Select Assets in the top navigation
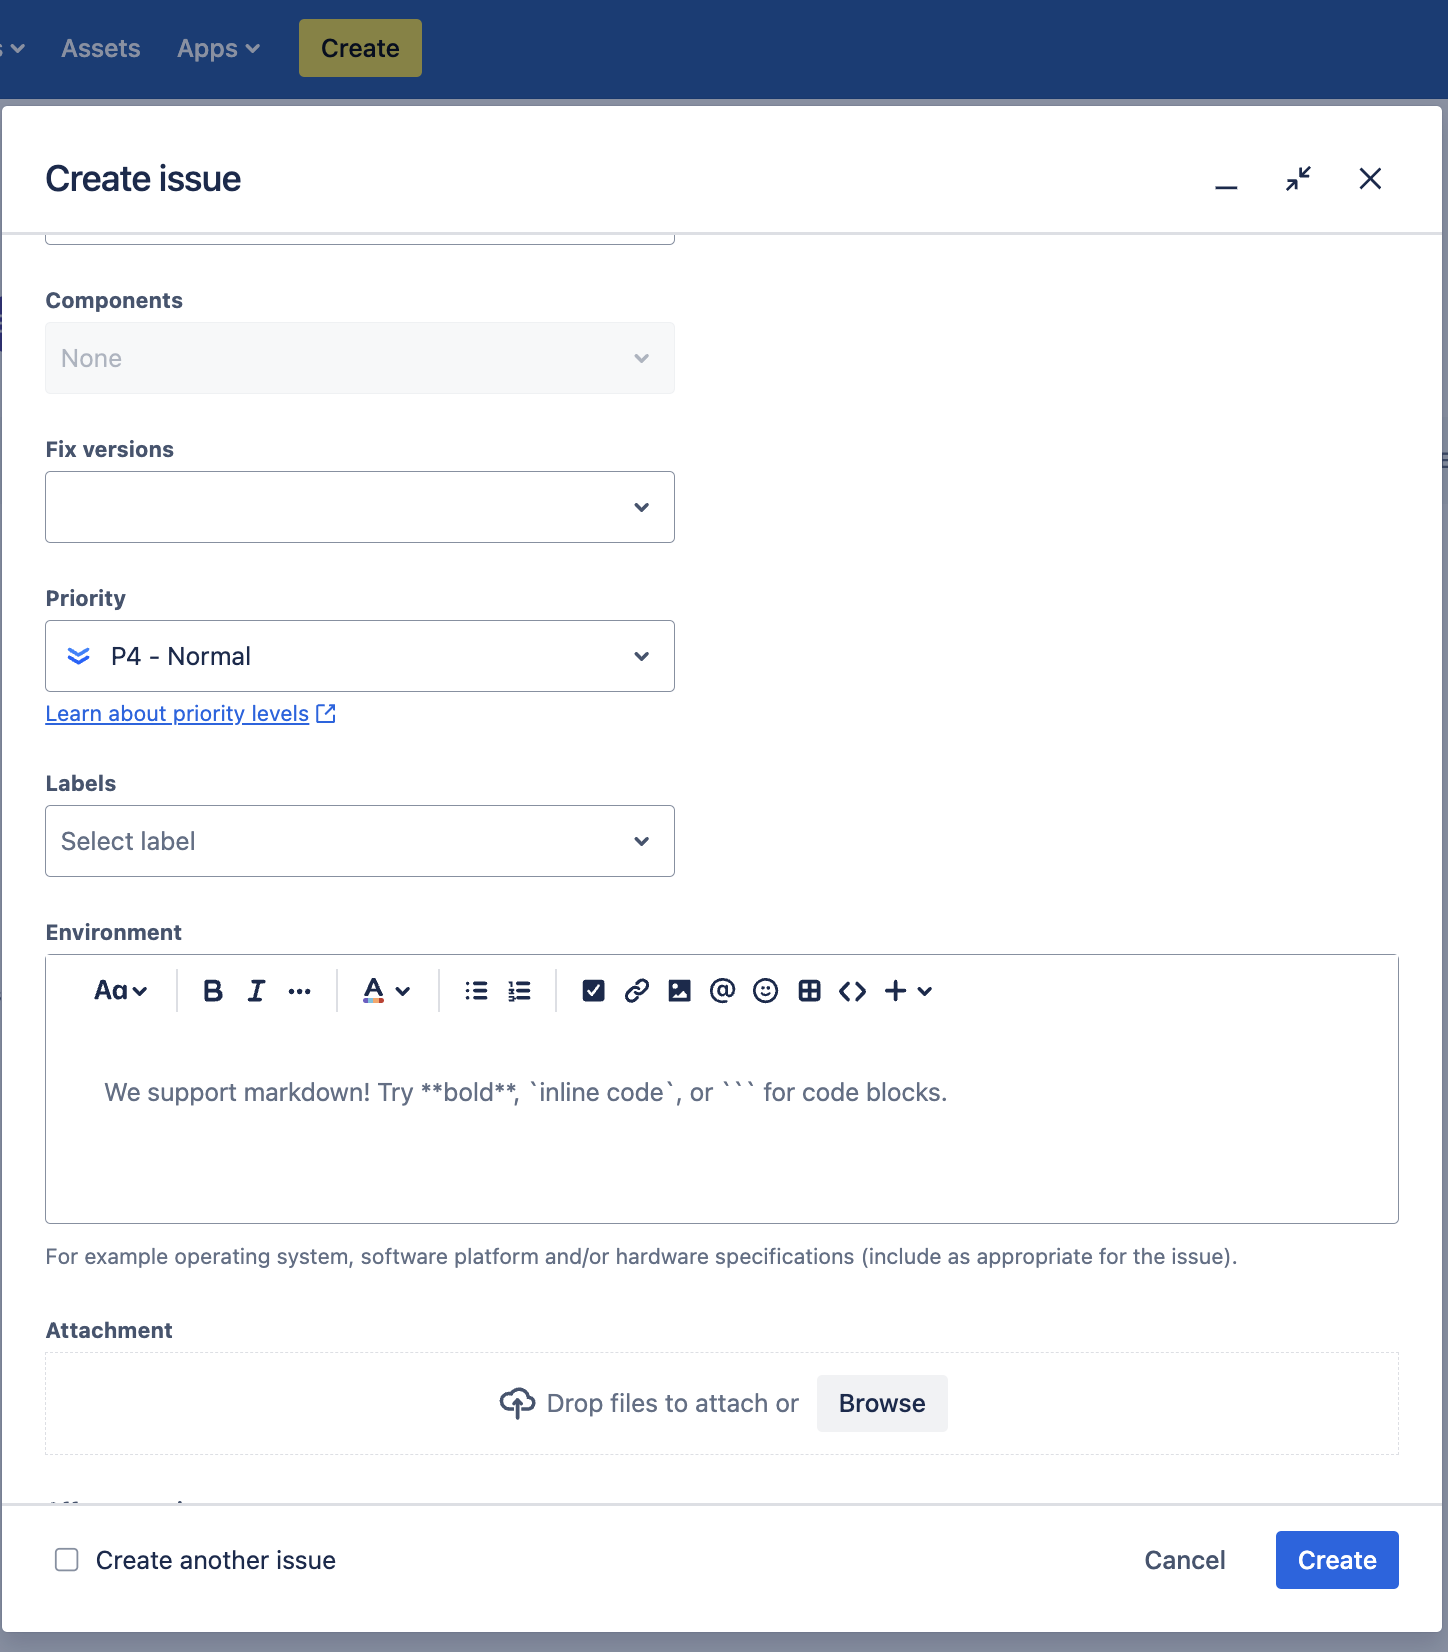The height and width of the screenshot is (1652, 1448). coord(100,47)
